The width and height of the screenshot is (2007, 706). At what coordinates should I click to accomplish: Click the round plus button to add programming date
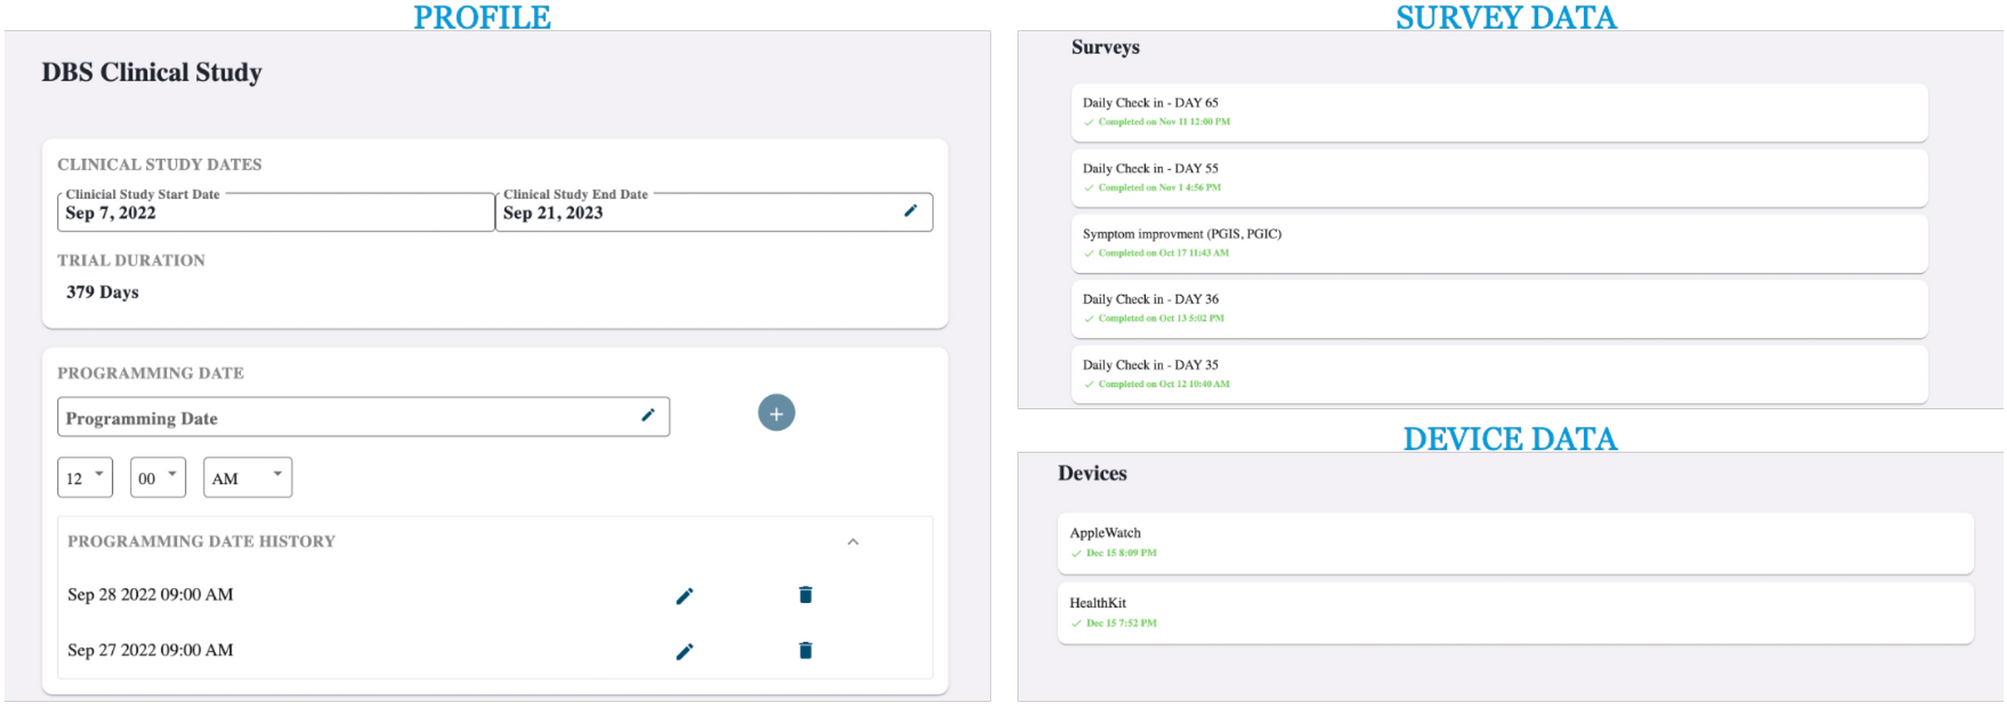[776, 413]
